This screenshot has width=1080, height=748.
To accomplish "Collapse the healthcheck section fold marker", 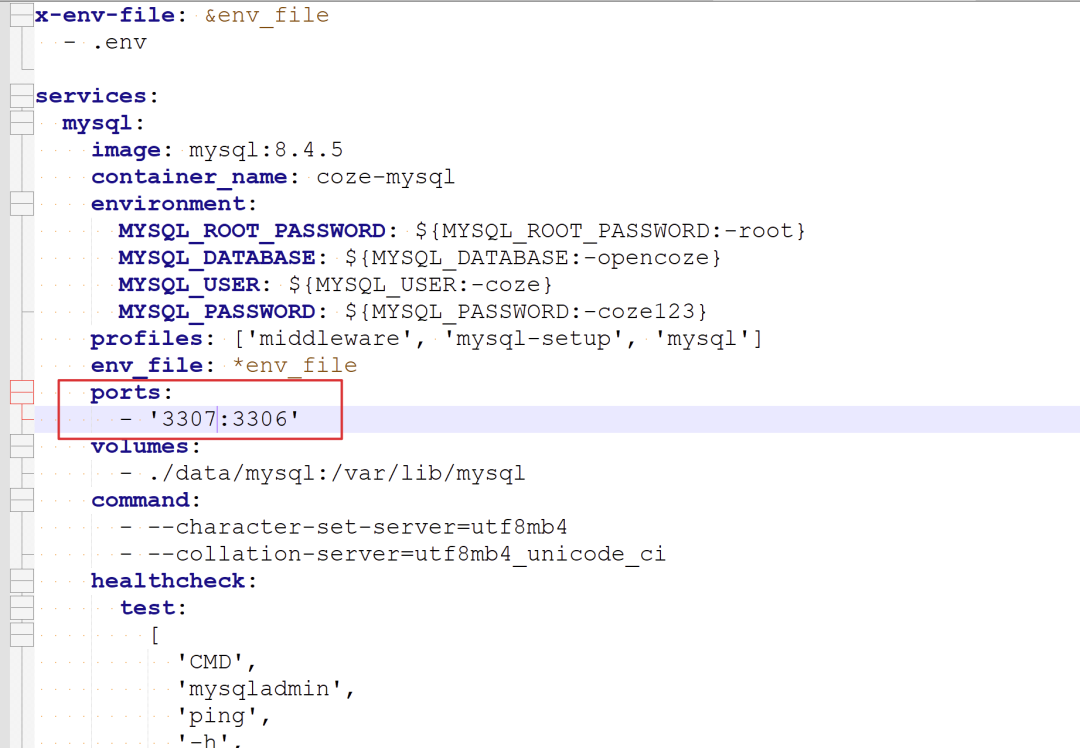I will (22, 581).
